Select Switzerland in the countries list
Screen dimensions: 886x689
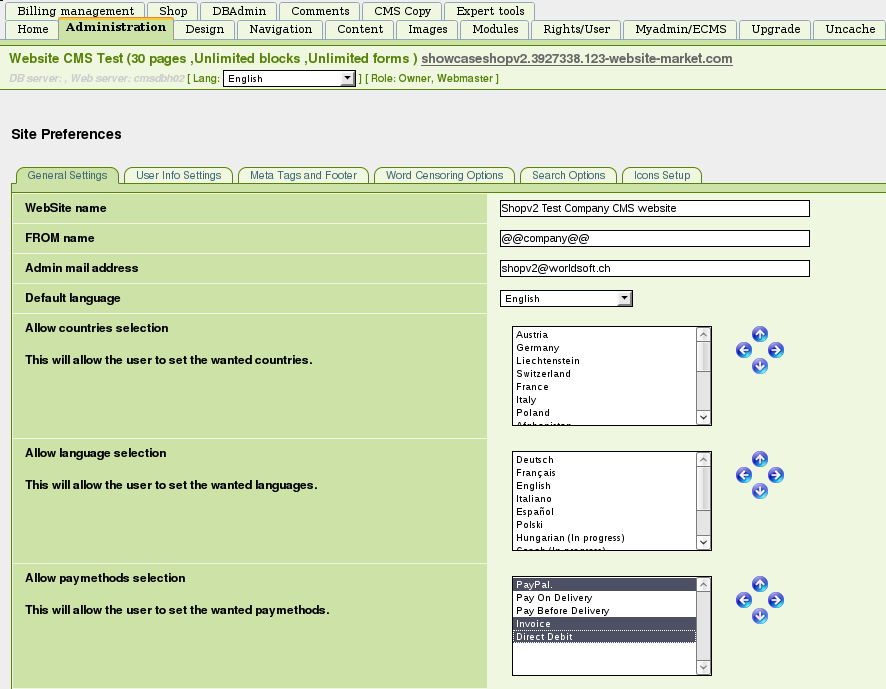pyautogui.click(x=543, y=374)
